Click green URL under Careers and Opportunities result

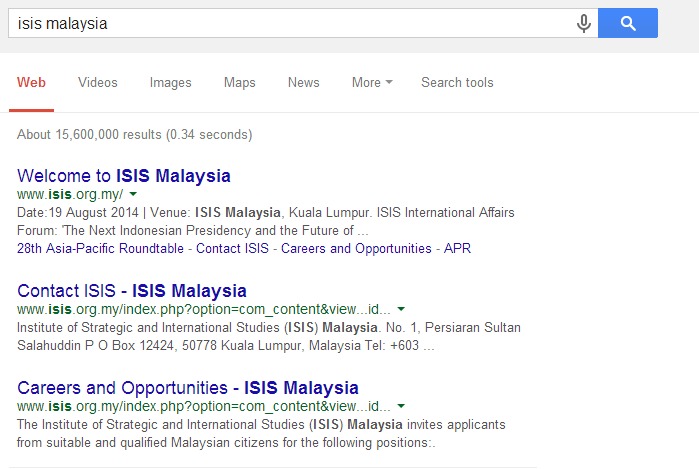click(x=204, y=407)
